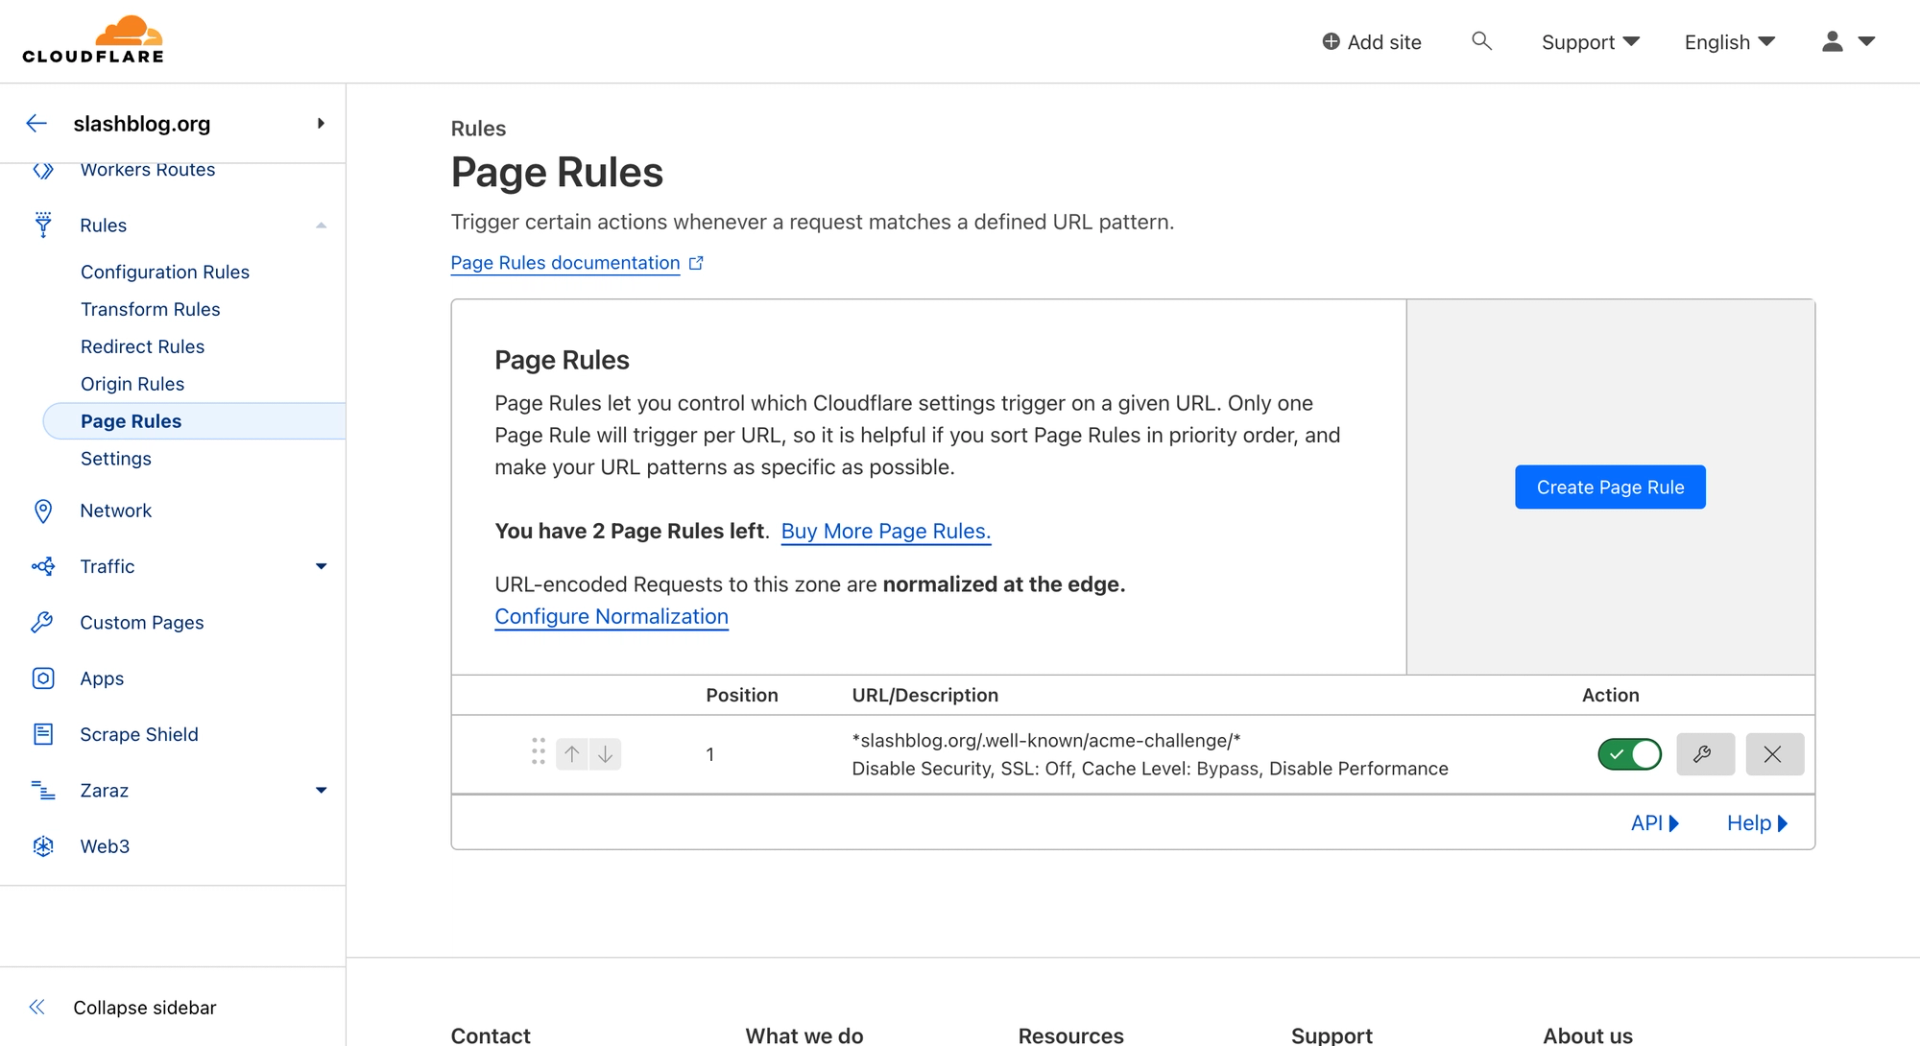Click the drag handle of rule 1

coord(538,752)
